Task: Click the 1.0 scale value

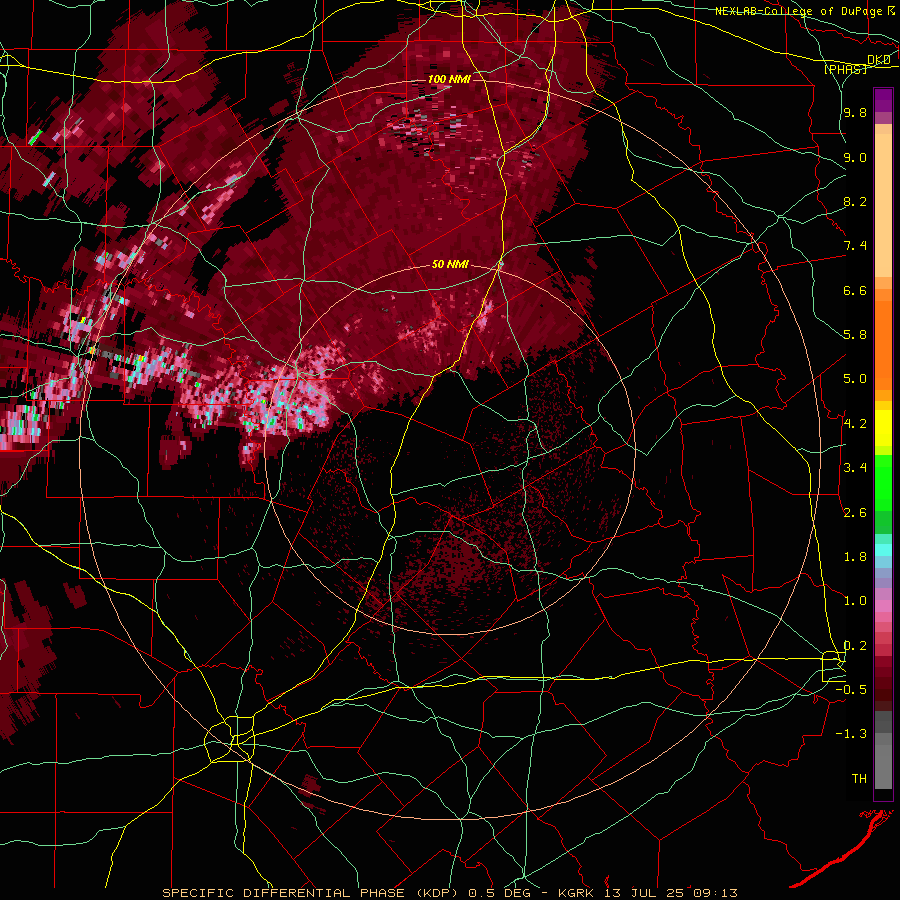Action: click(x=855, y=601)
